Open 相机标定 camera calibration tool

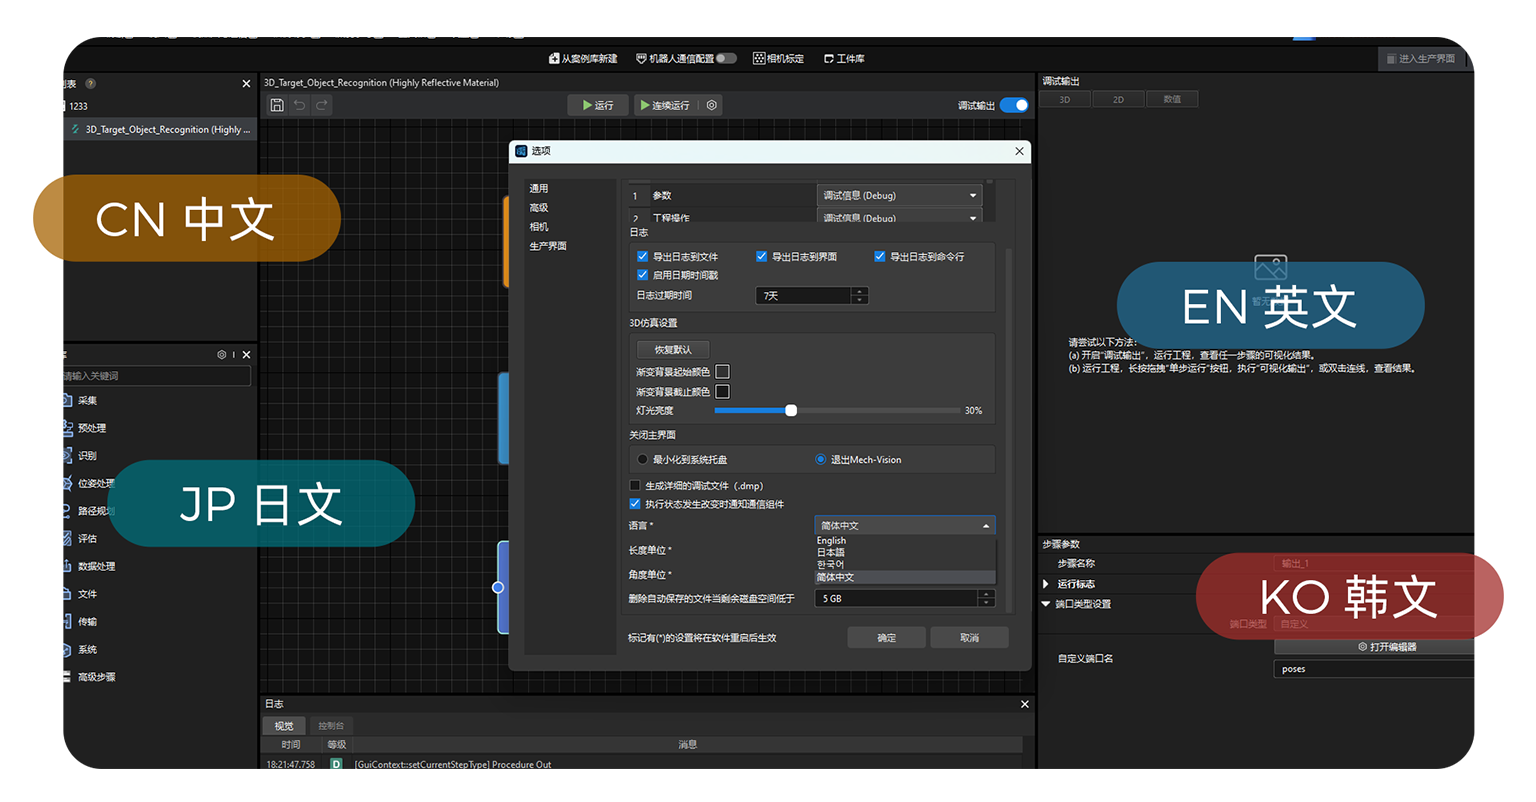click(x=778, y=59)
